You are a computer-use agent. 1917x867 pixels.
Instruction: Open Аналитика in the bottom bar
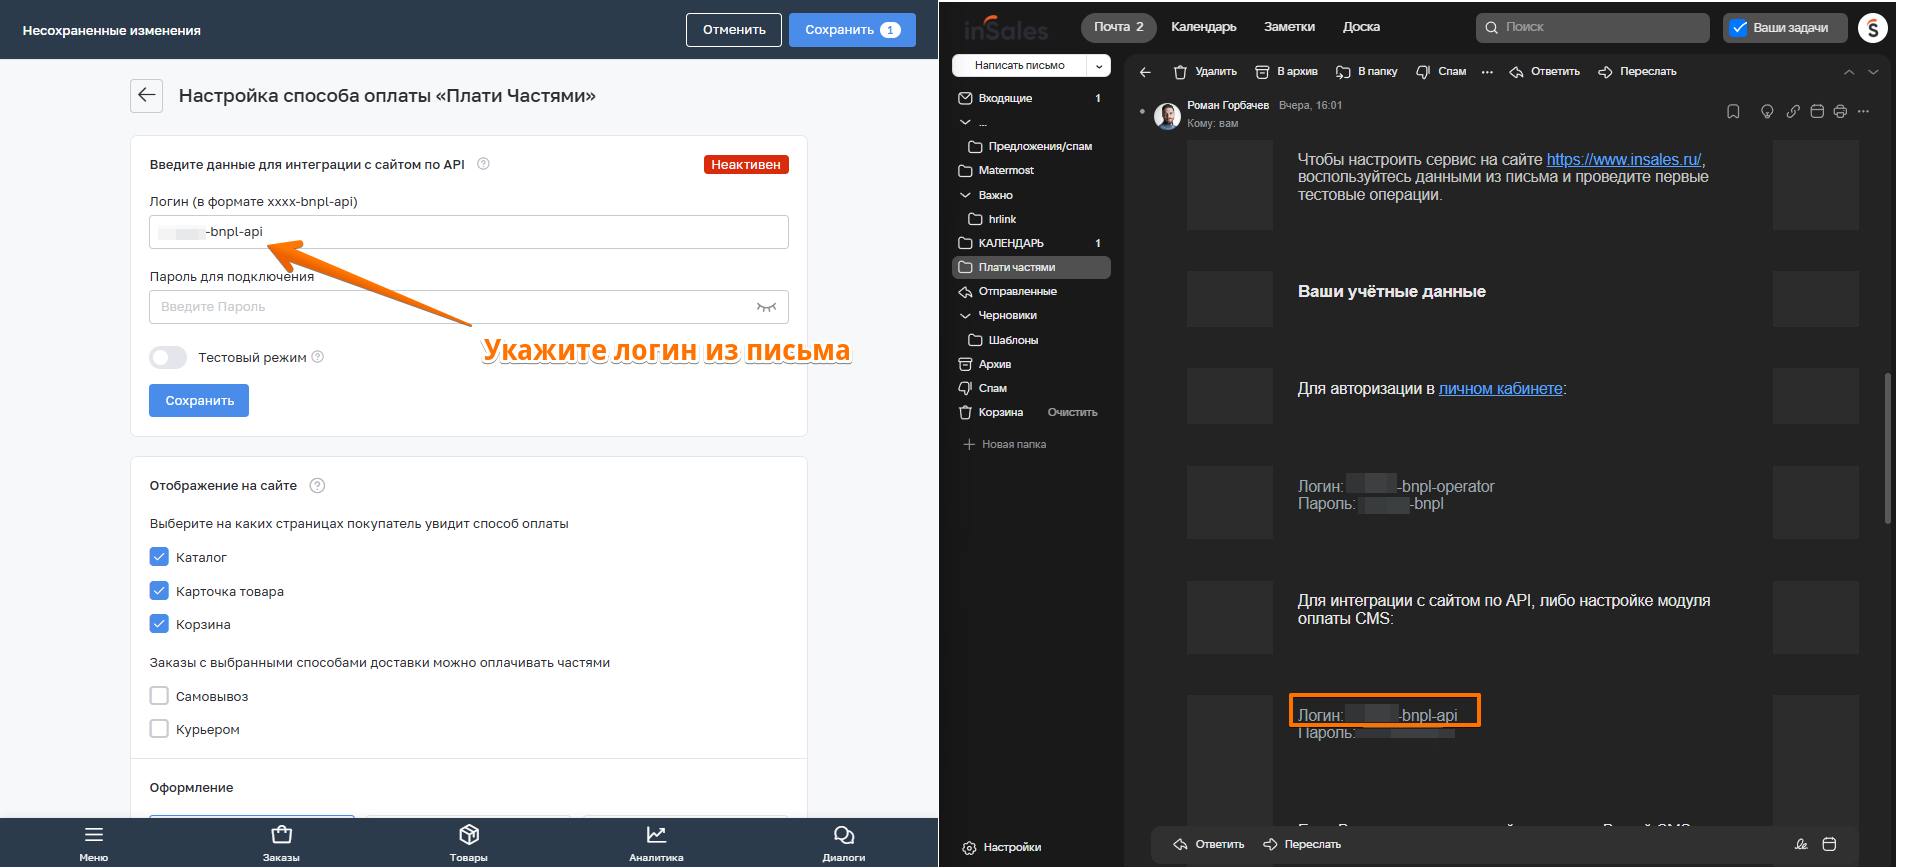[656, 842]
